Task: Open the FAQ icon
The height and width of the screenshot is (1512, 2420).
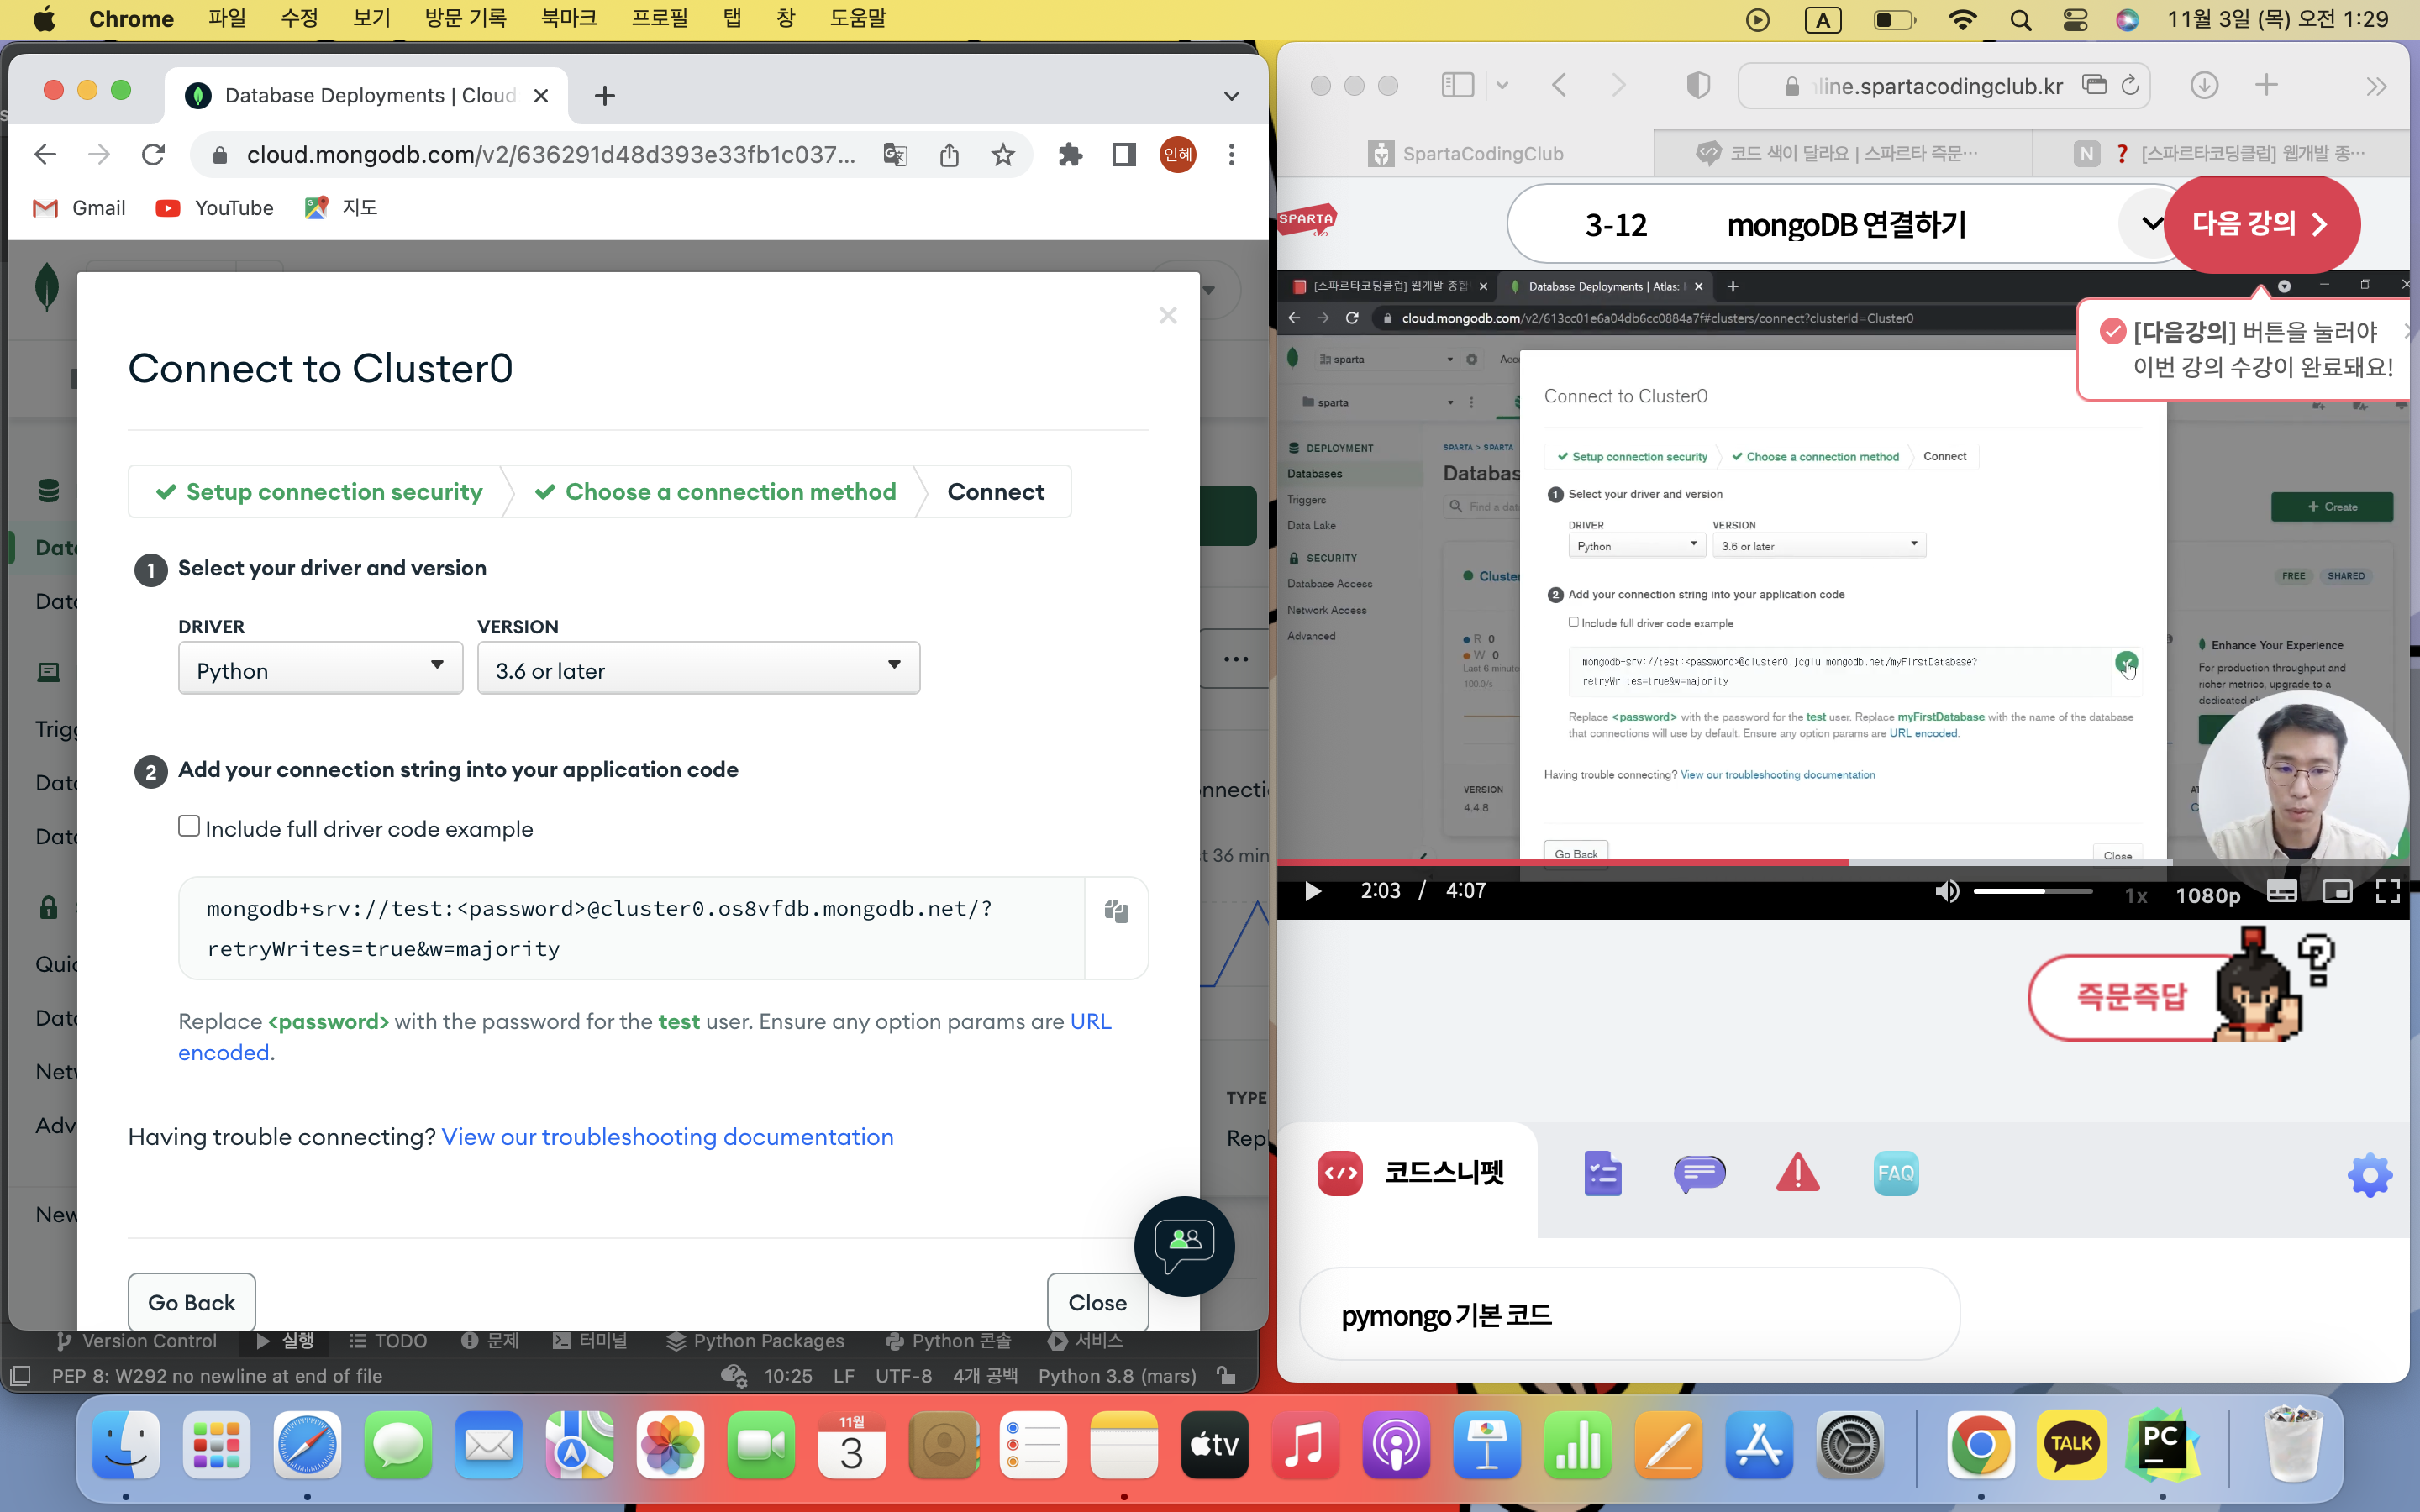Action: 1895,1173
